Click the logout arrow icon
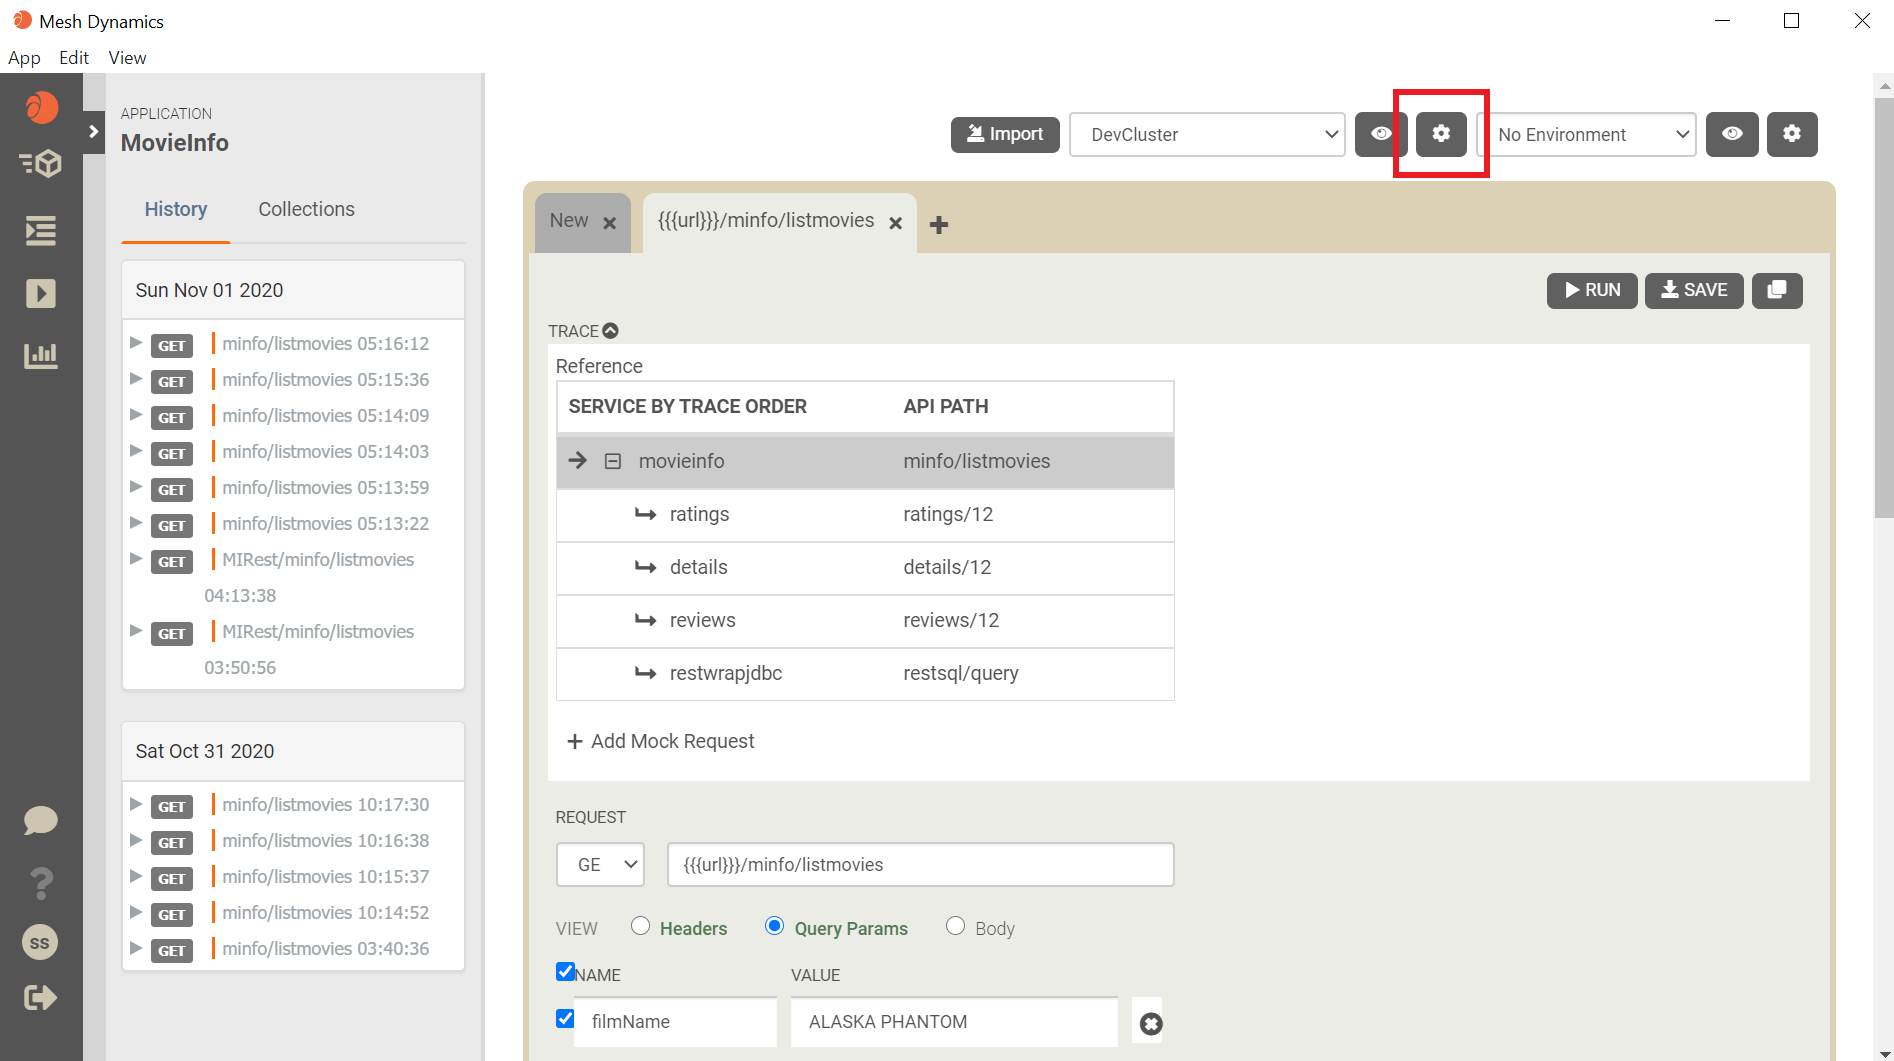Viewport: 1894px width, 1061px height. click(x=41, y=998)
